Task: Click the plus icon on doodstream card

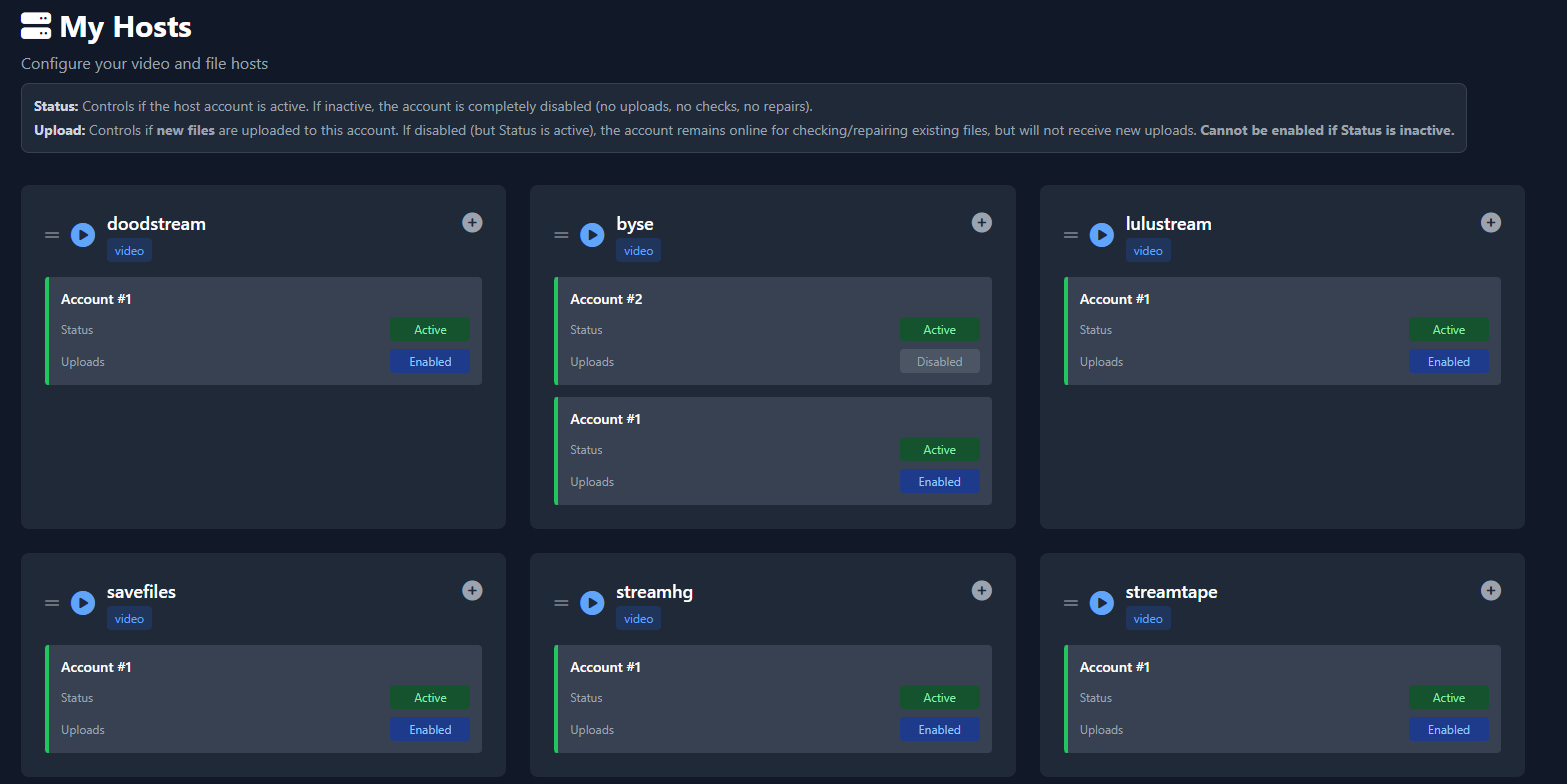Action: (472, 222)
